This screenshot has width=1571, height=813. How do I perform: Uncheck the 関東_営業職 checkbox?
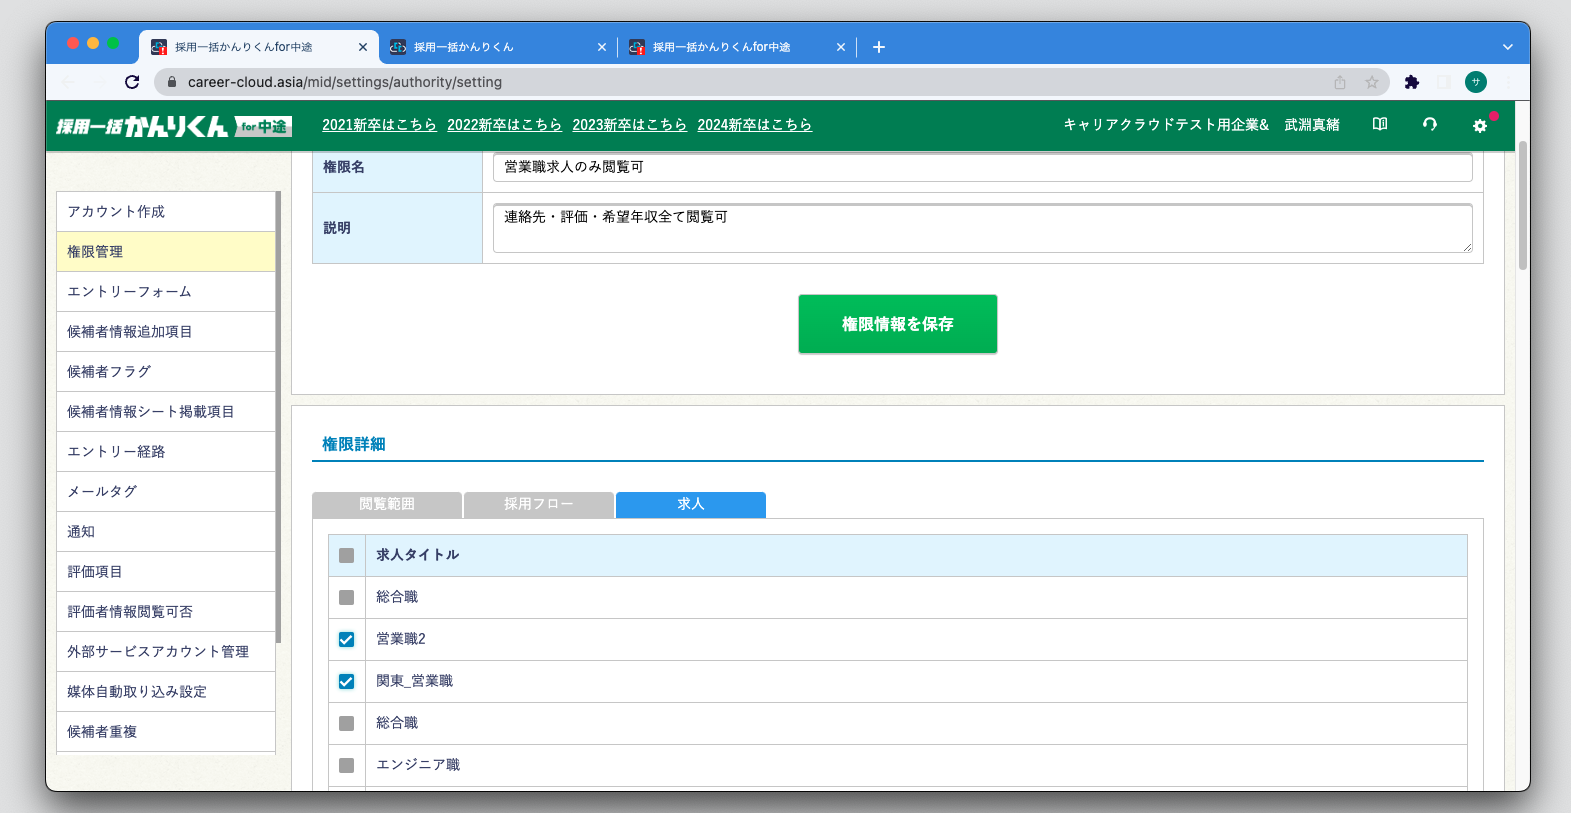[x=347, y=682]
